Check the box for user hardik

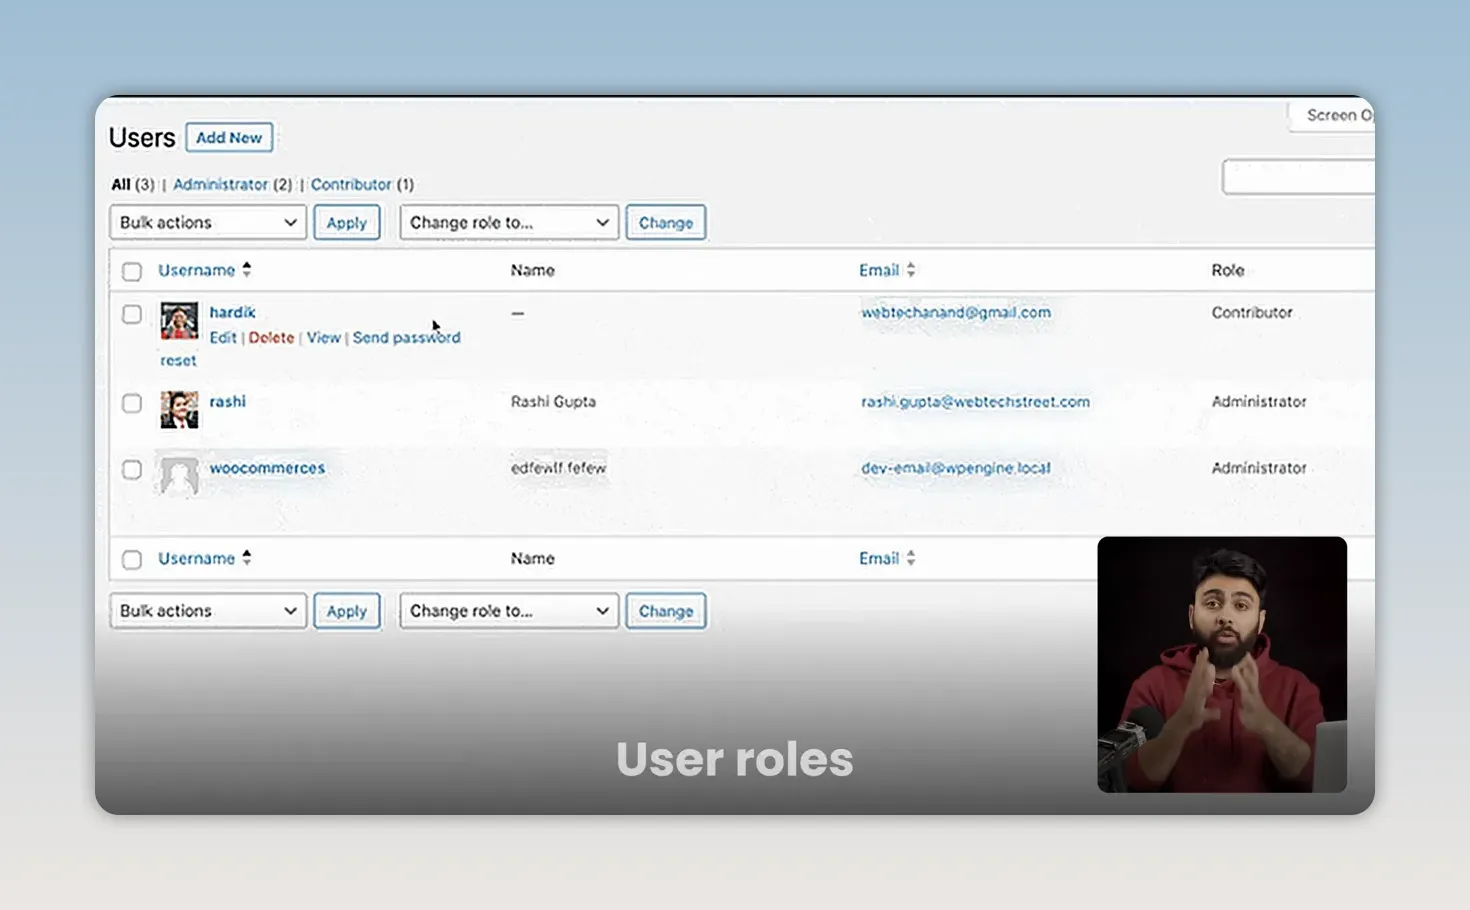132,314
